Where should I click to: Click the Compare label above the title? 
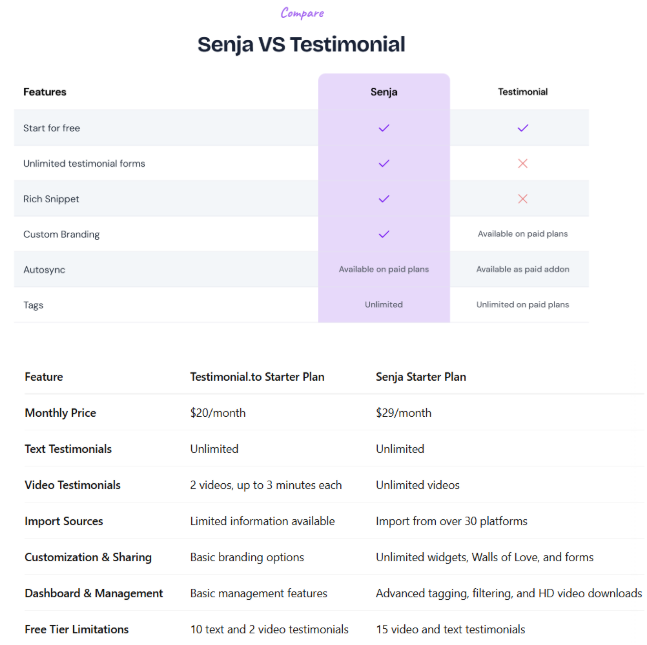click(302, 13)
